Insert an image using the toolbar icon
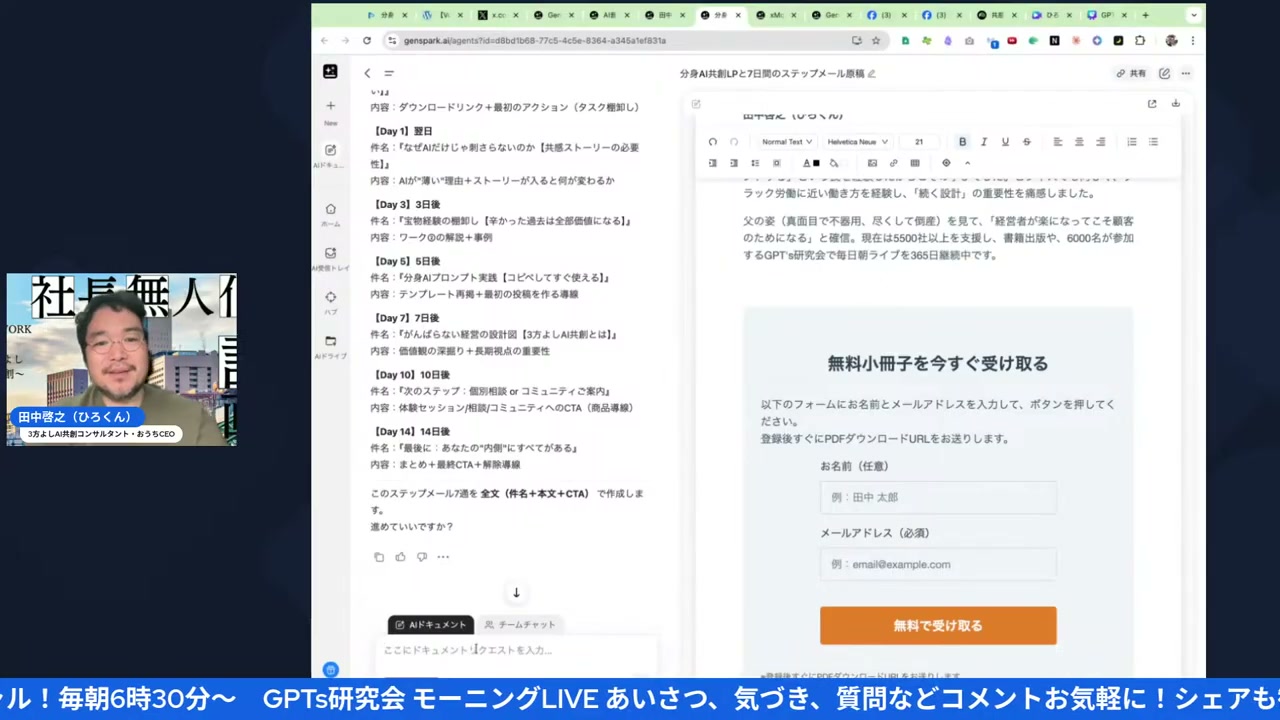This screenshot has height=720, width=1280. pyautogui.click(x=871, y=163)
